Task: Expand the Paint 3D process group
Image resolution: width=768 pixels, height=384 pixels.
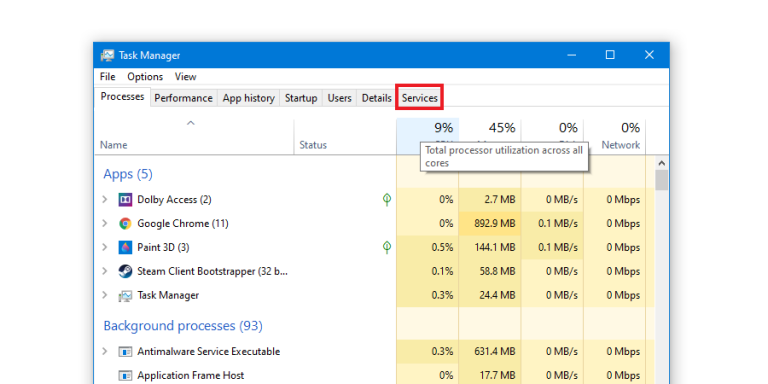Action: click(x=104, y=247)
